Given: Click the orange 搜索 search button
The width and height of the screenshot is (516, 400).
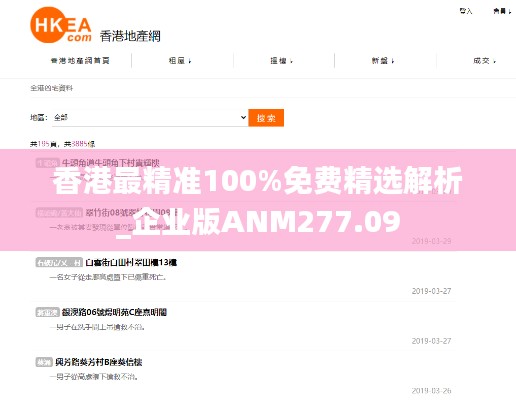Looking at the screenshot, I should (x=266, y=118).
